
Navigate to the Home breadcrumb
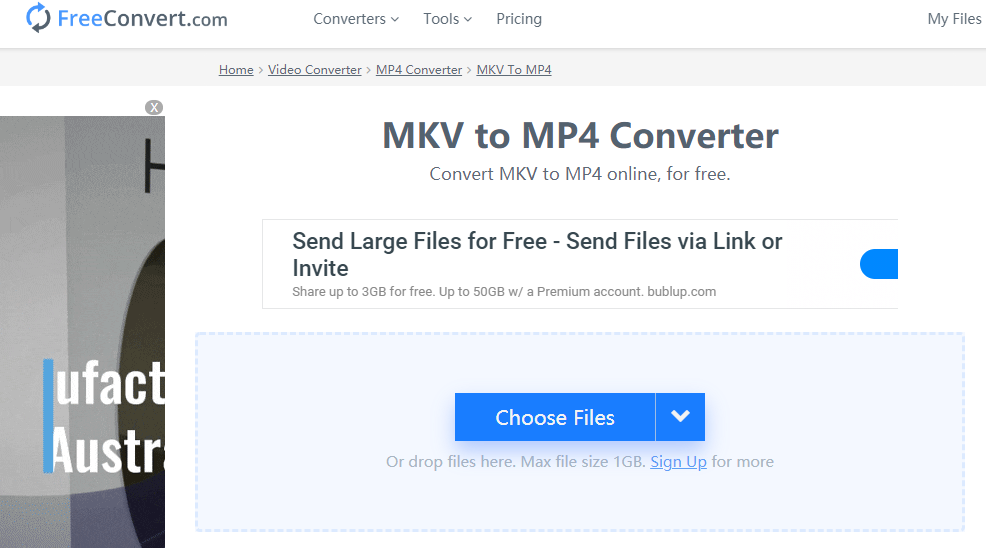(236, 70)
